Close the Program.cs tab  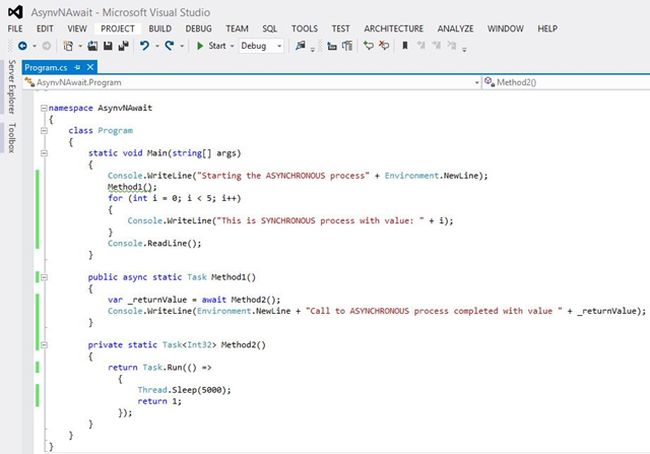90,67
